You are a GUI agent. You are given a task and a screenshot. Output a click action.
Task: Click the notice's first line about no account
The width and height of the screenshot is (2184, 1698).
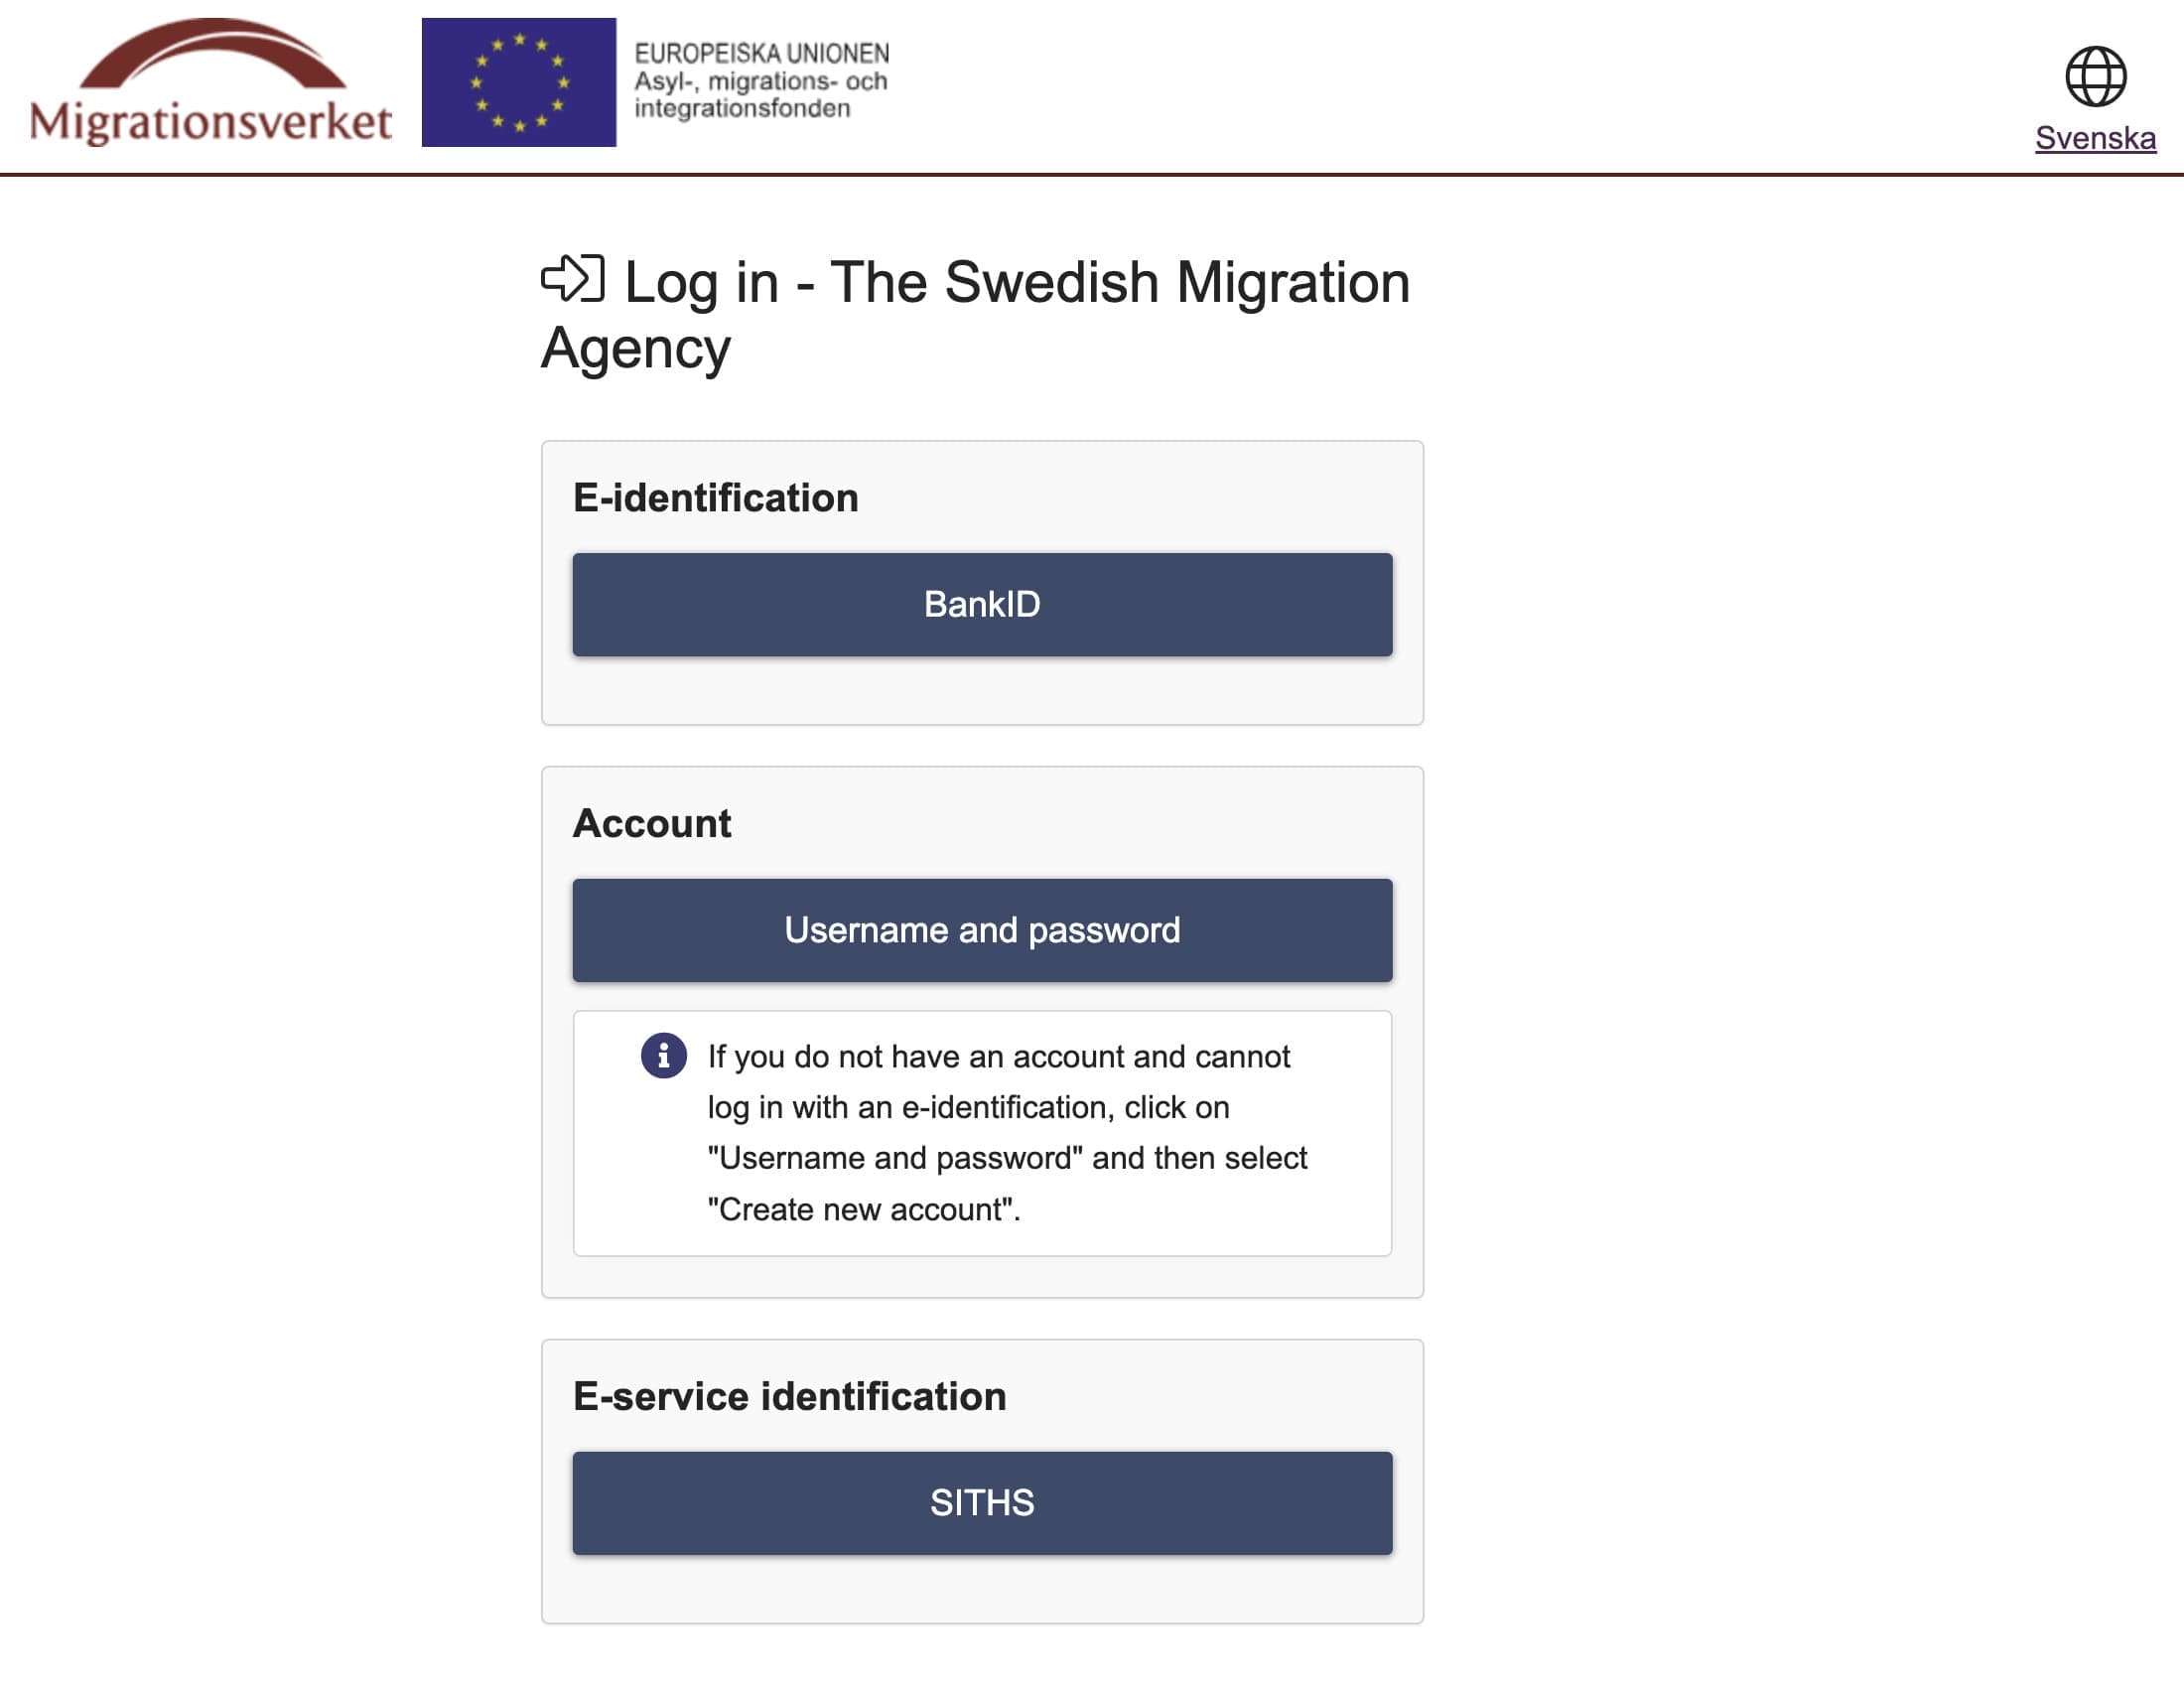click(x=998, y=1056)
